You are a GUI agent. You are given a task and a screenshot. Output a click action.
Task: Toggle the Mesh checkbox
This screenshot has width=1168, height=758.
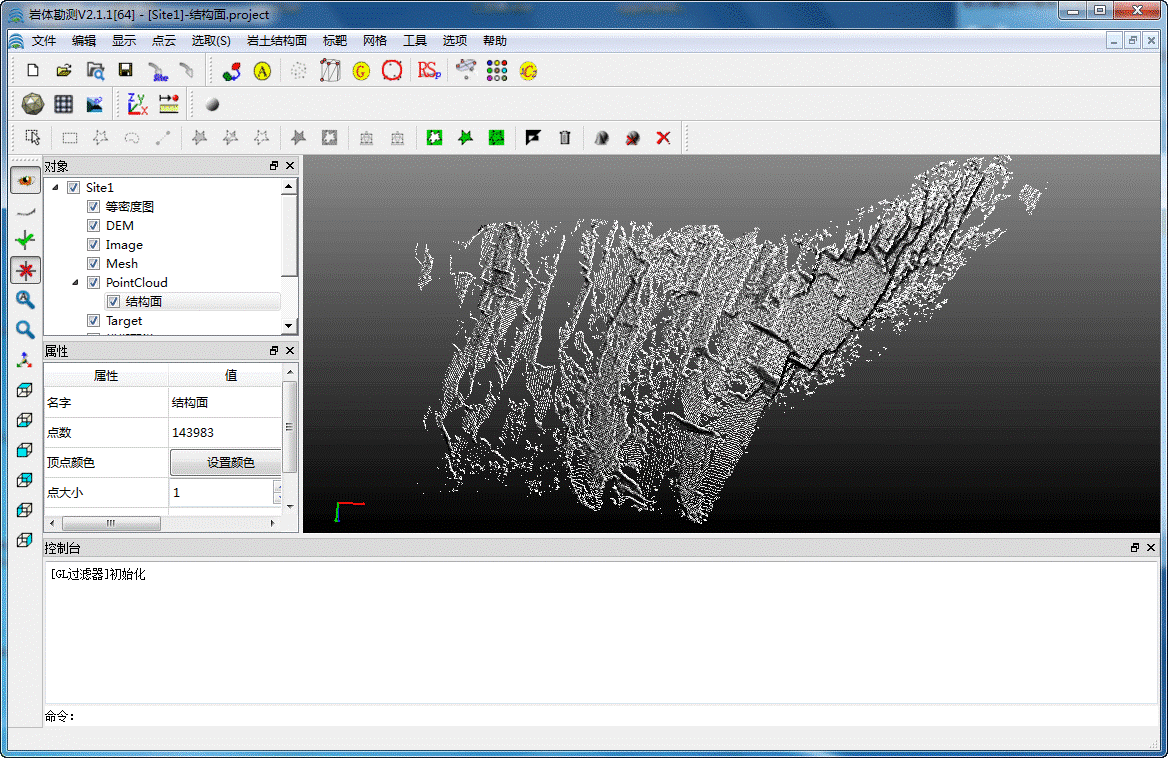click(x=93, y=264)
